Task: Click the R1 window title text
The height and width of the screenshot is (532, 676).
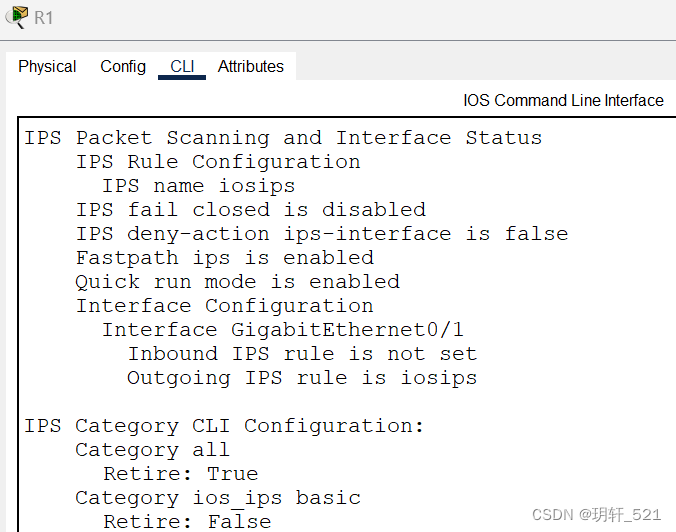Action: pyautogui.click(x=44, y=18)
